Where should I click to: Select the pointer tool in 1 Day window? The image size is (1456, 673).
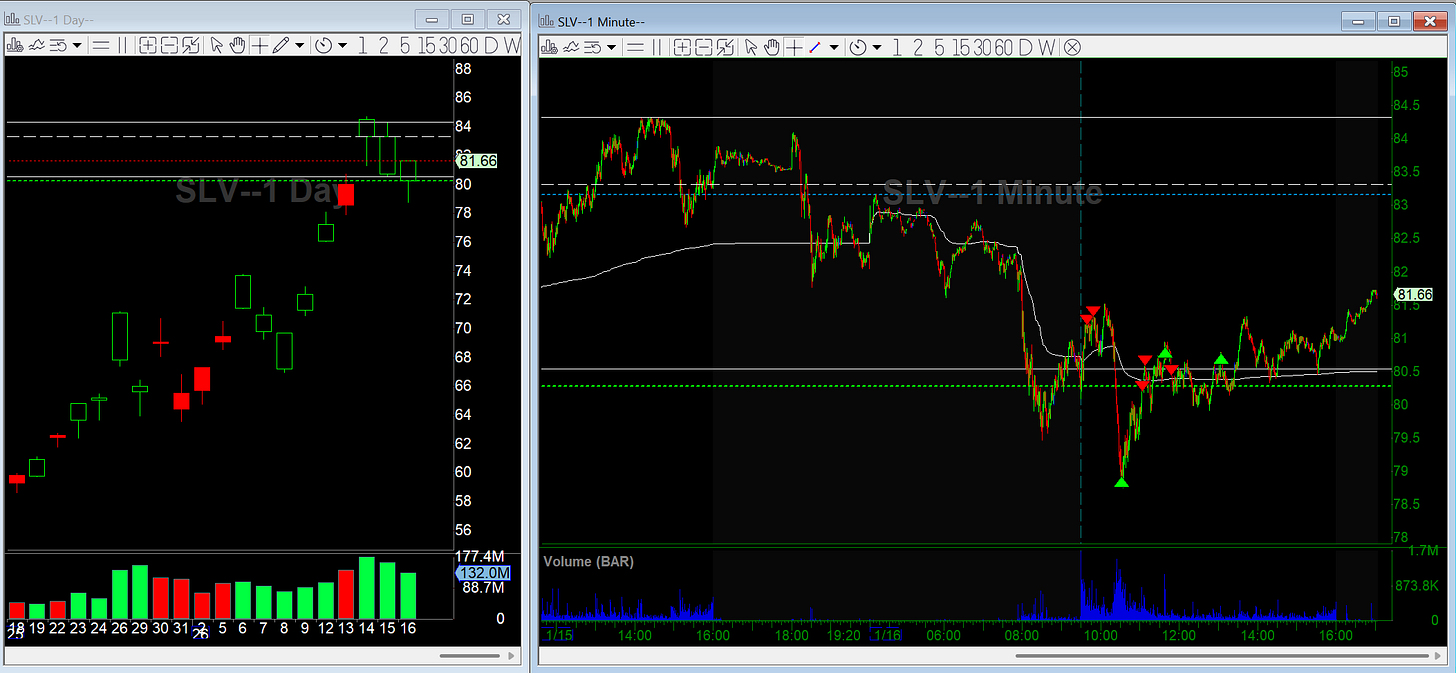pos(217,45)
